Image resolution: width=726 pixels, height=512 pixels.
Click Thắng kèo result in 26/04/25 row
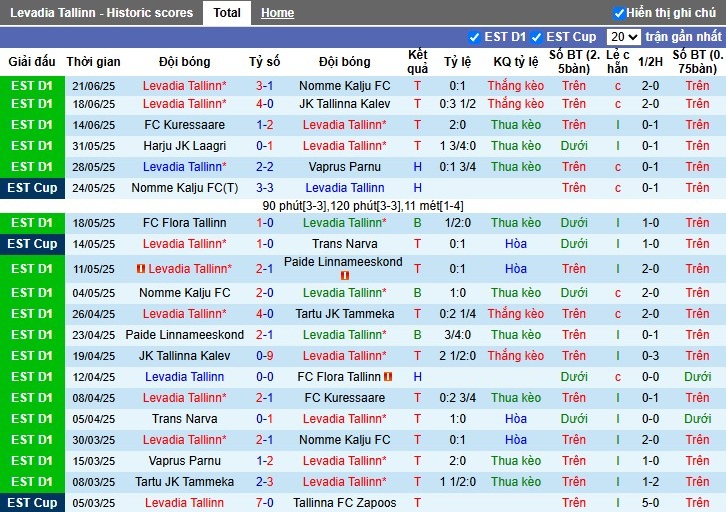516,313
